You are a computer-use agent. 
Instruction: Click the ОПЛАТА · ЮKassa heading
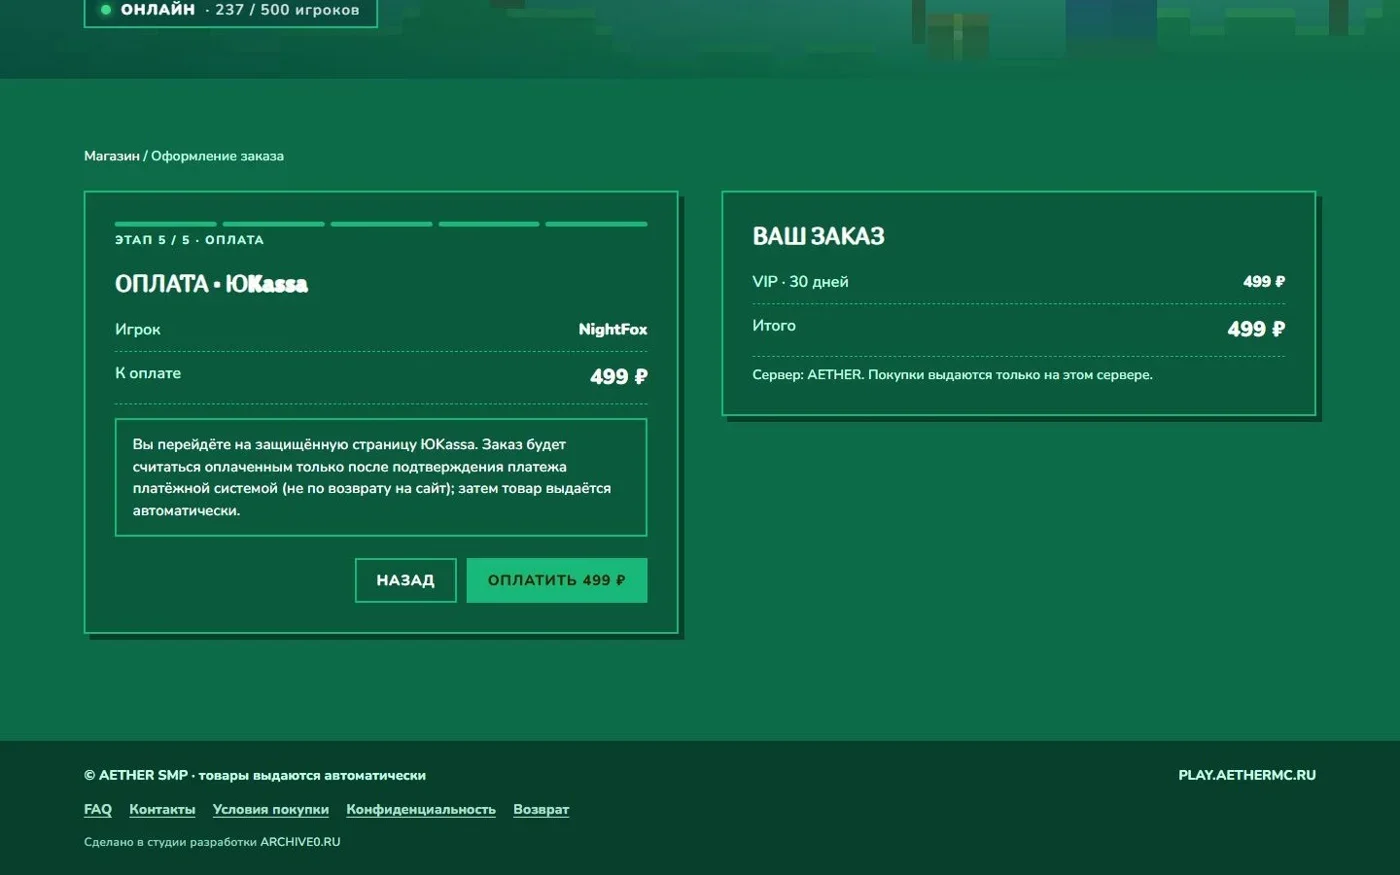(211, 284)
